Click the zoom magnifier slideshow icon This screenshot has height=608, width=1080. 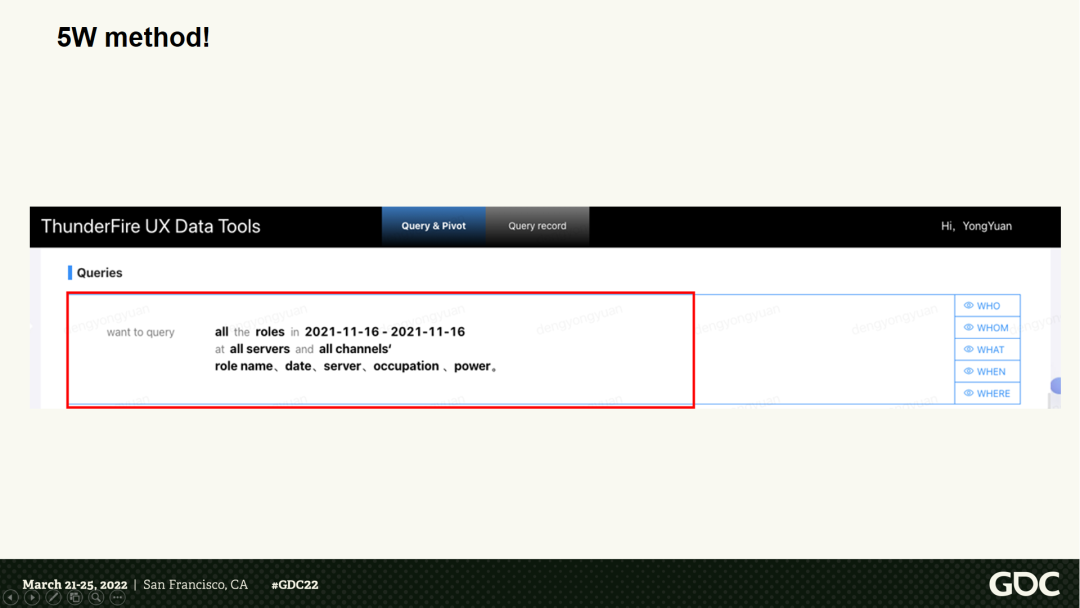tap(96, 598)
